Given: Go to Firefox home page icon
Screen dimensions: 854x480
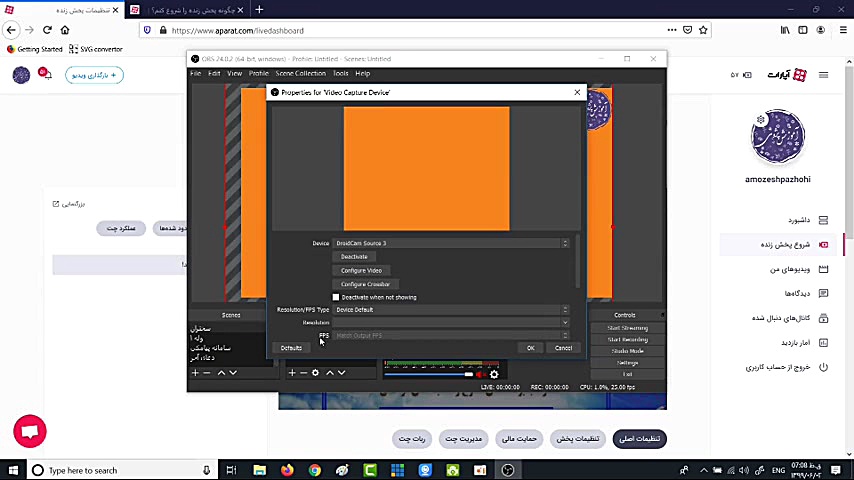Looking at the screenshot, I should click(65, 30).
